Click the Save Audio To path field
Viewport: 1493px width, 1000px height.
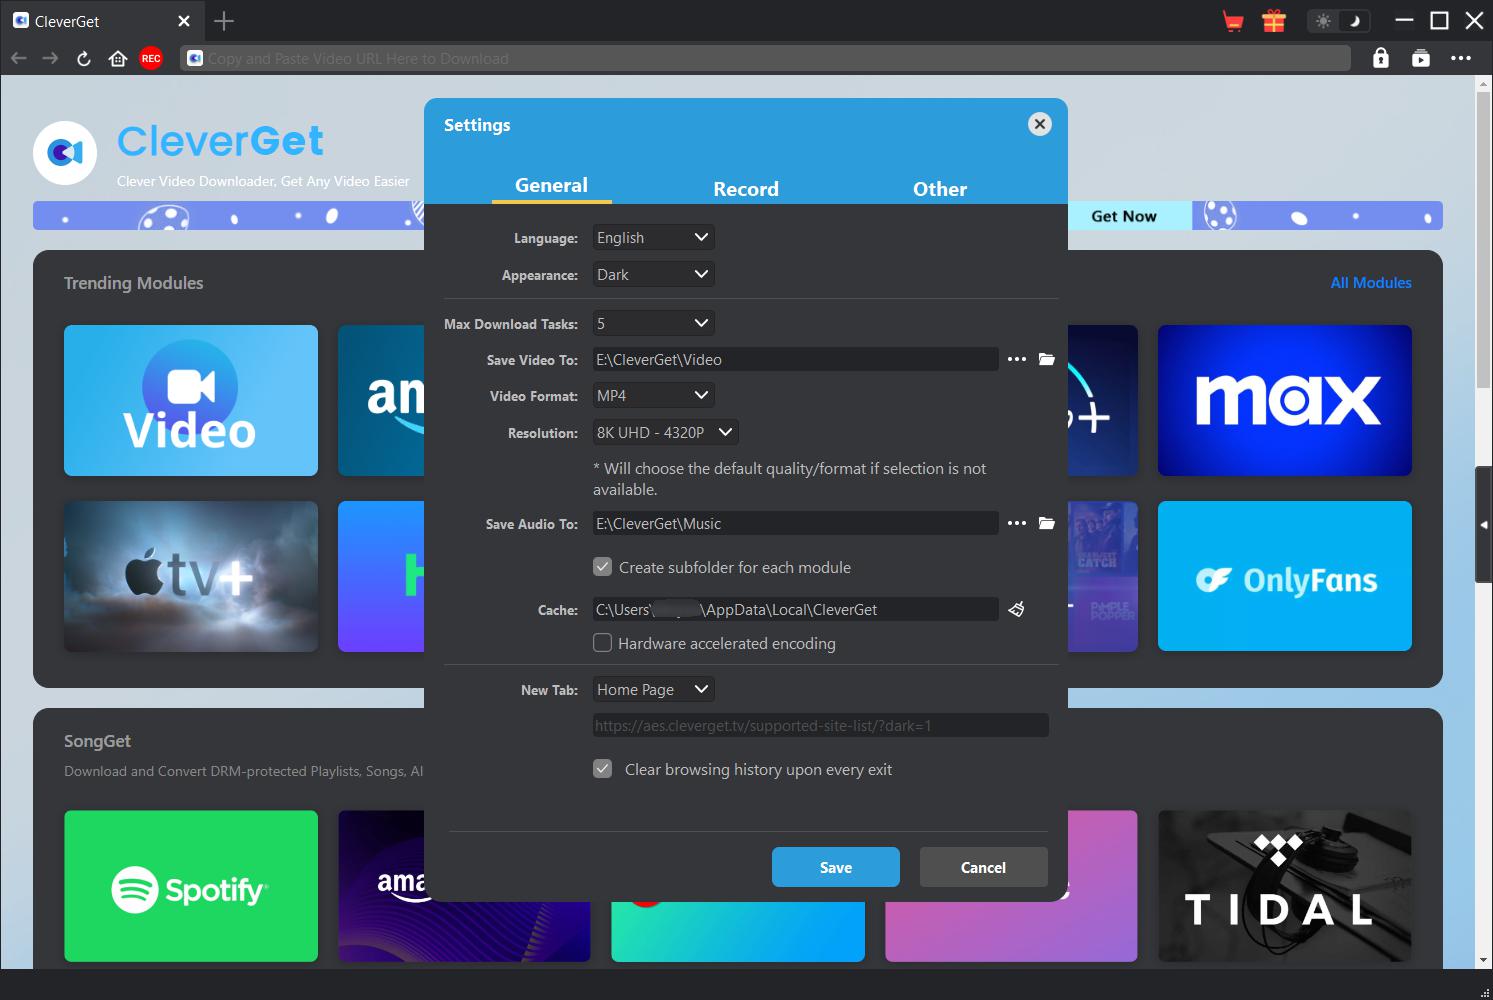coord(795,524)
